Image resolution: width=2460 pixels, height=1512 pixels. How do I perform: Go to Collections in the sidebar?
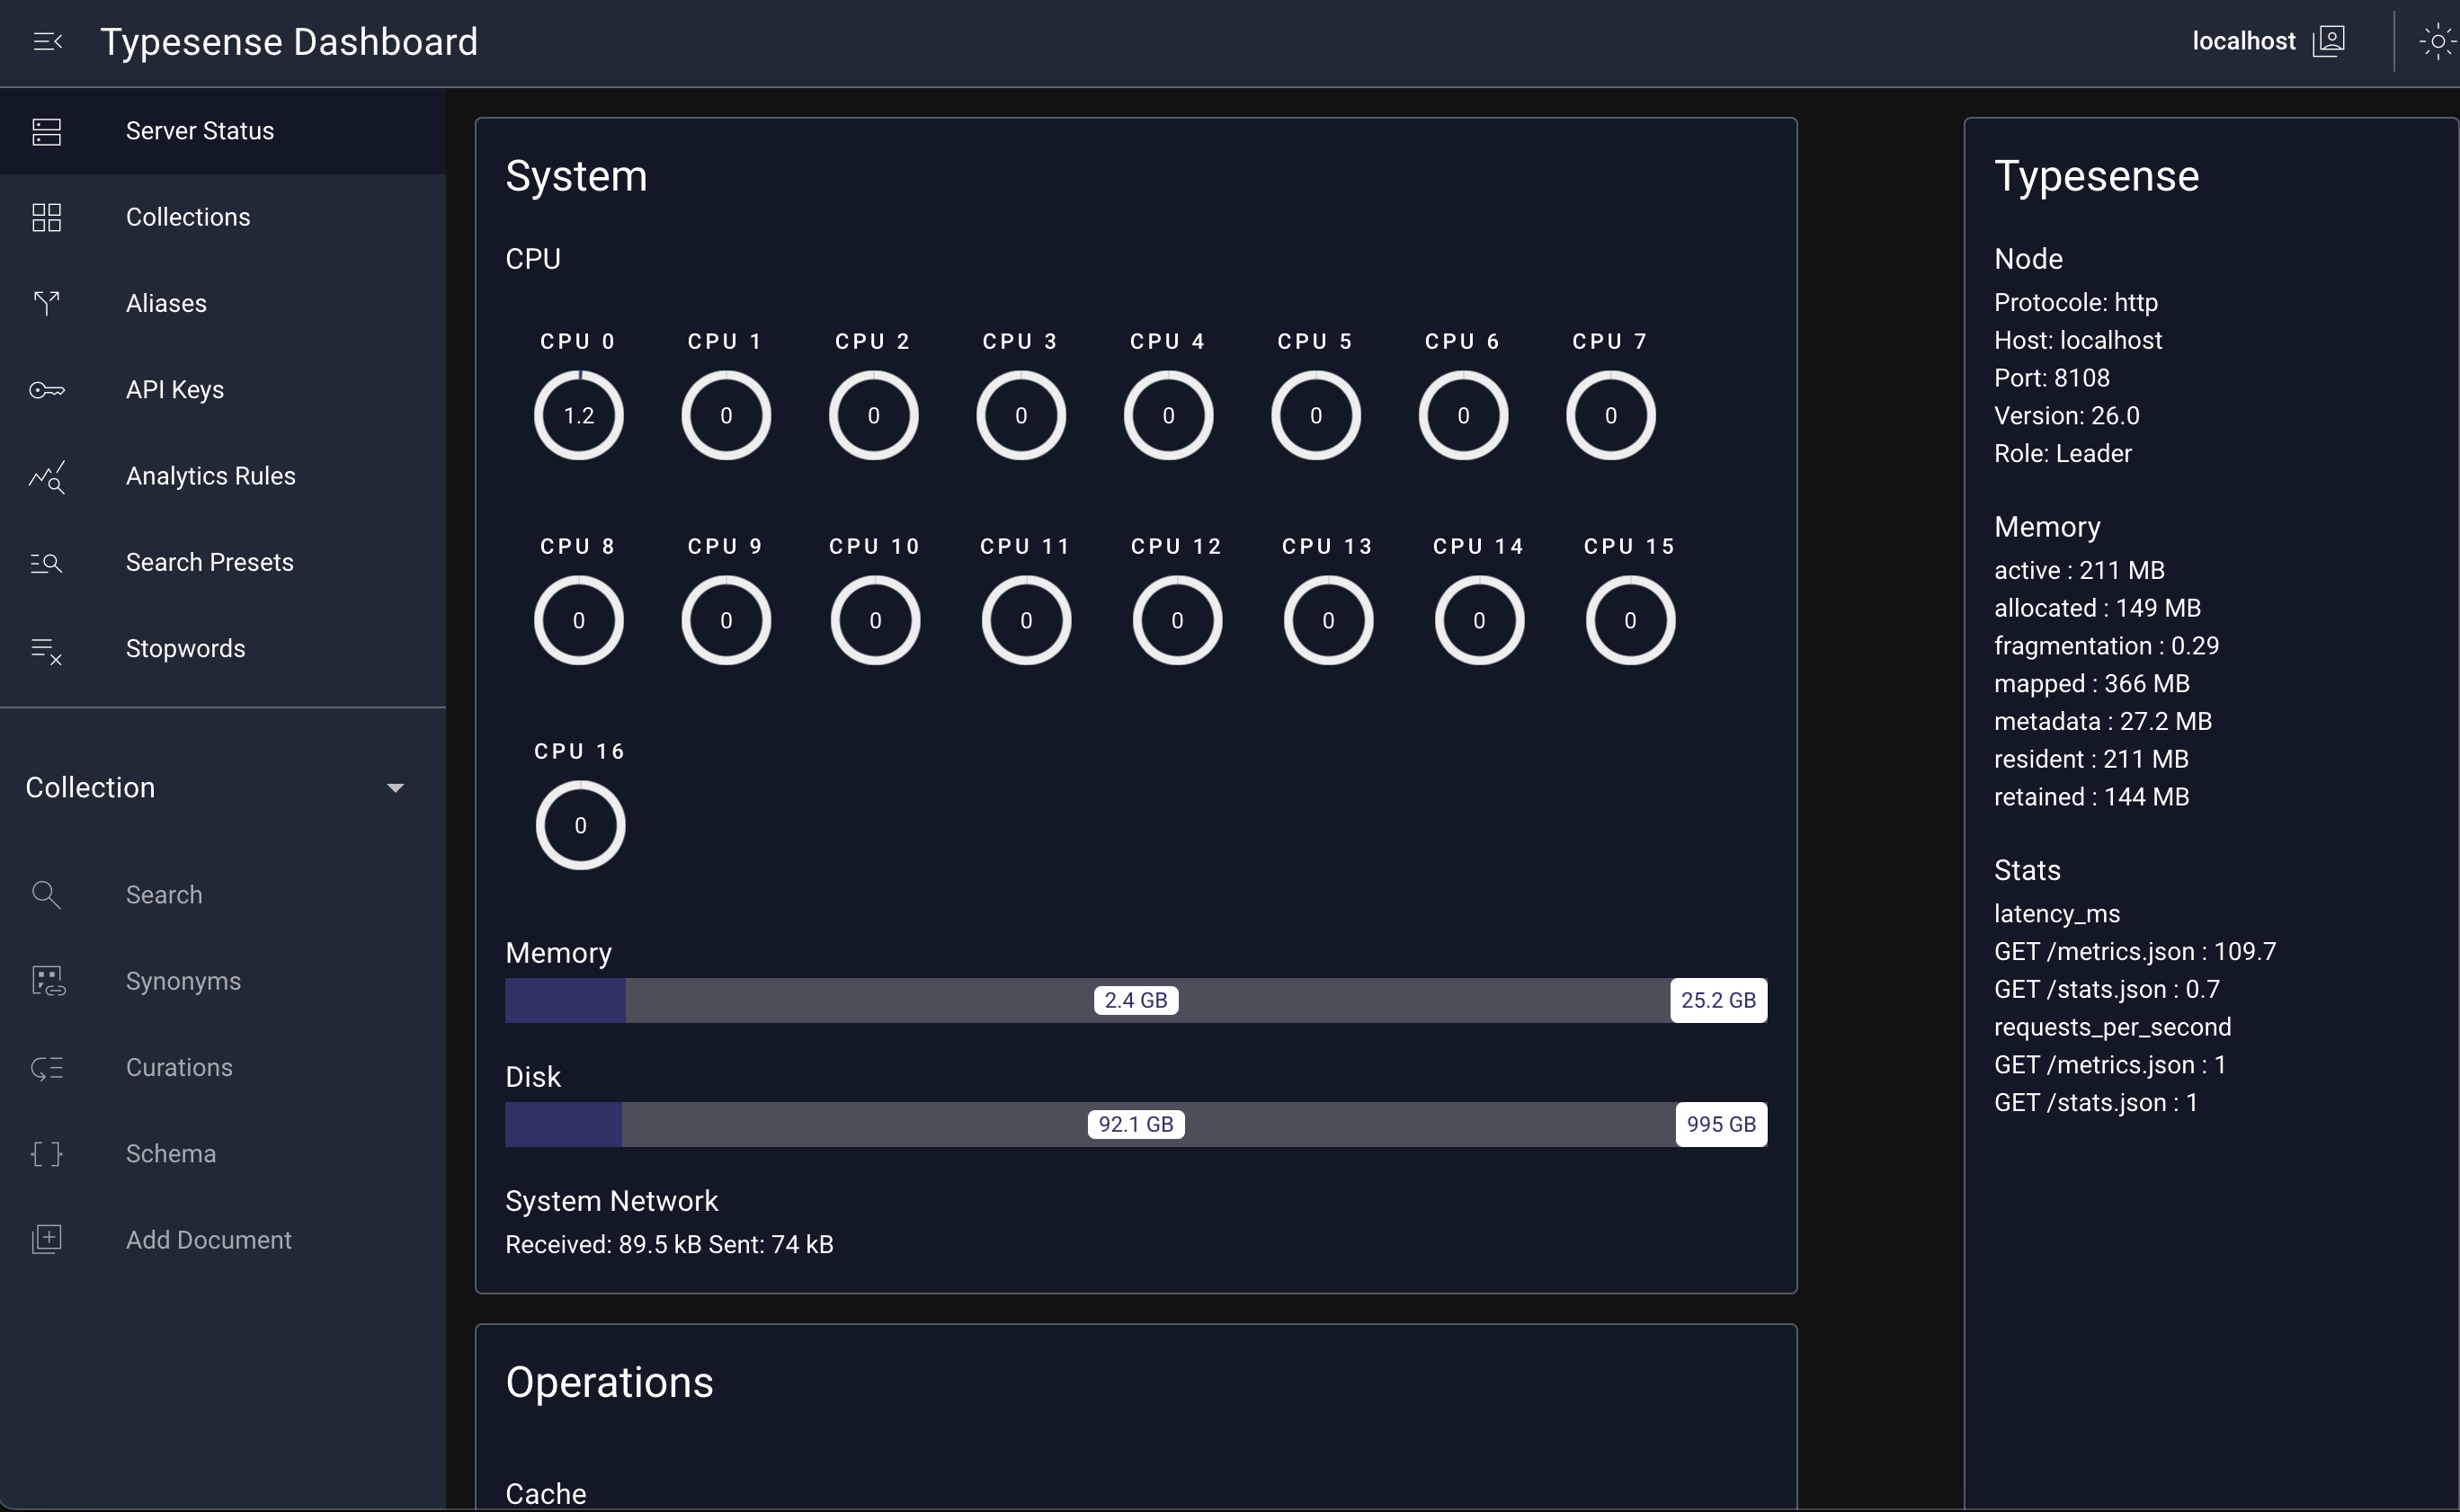tap(222, 217)
